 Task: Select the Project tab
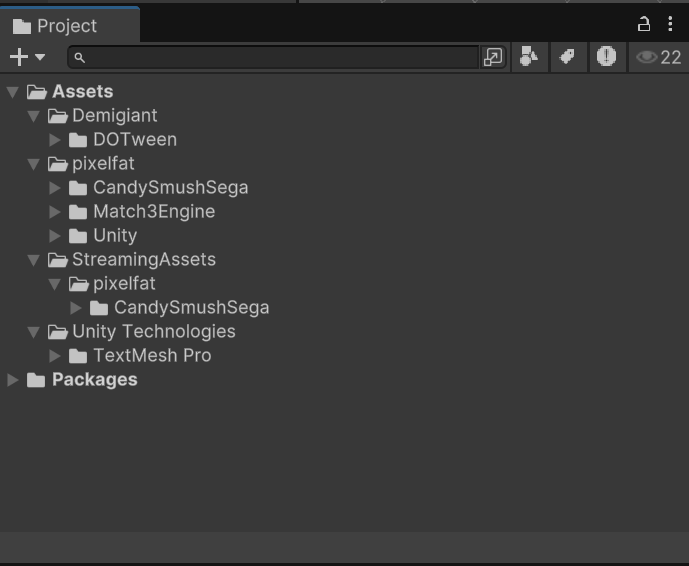(x=56, y=26)
